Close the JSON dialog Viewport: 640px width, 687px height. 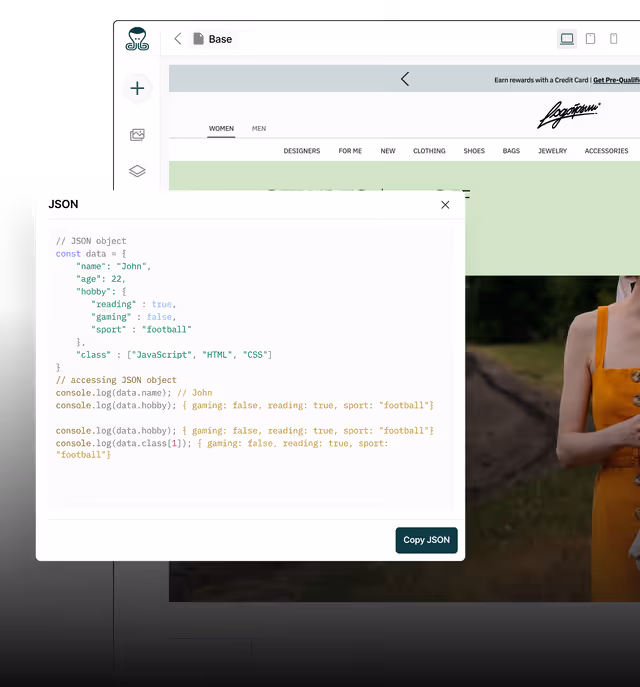(445, 205)
